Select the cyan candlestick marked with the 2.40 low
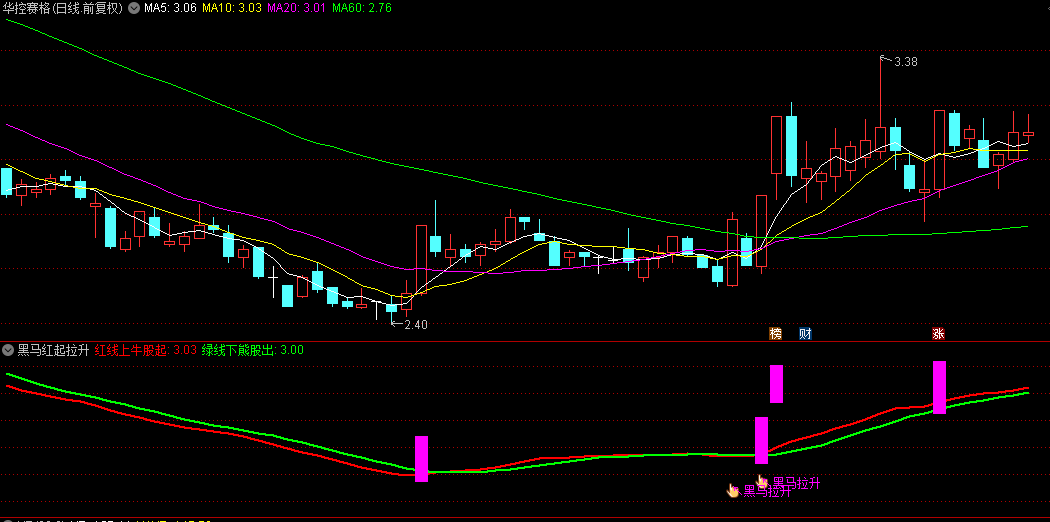1050x522 pixels. click(392, 309)
